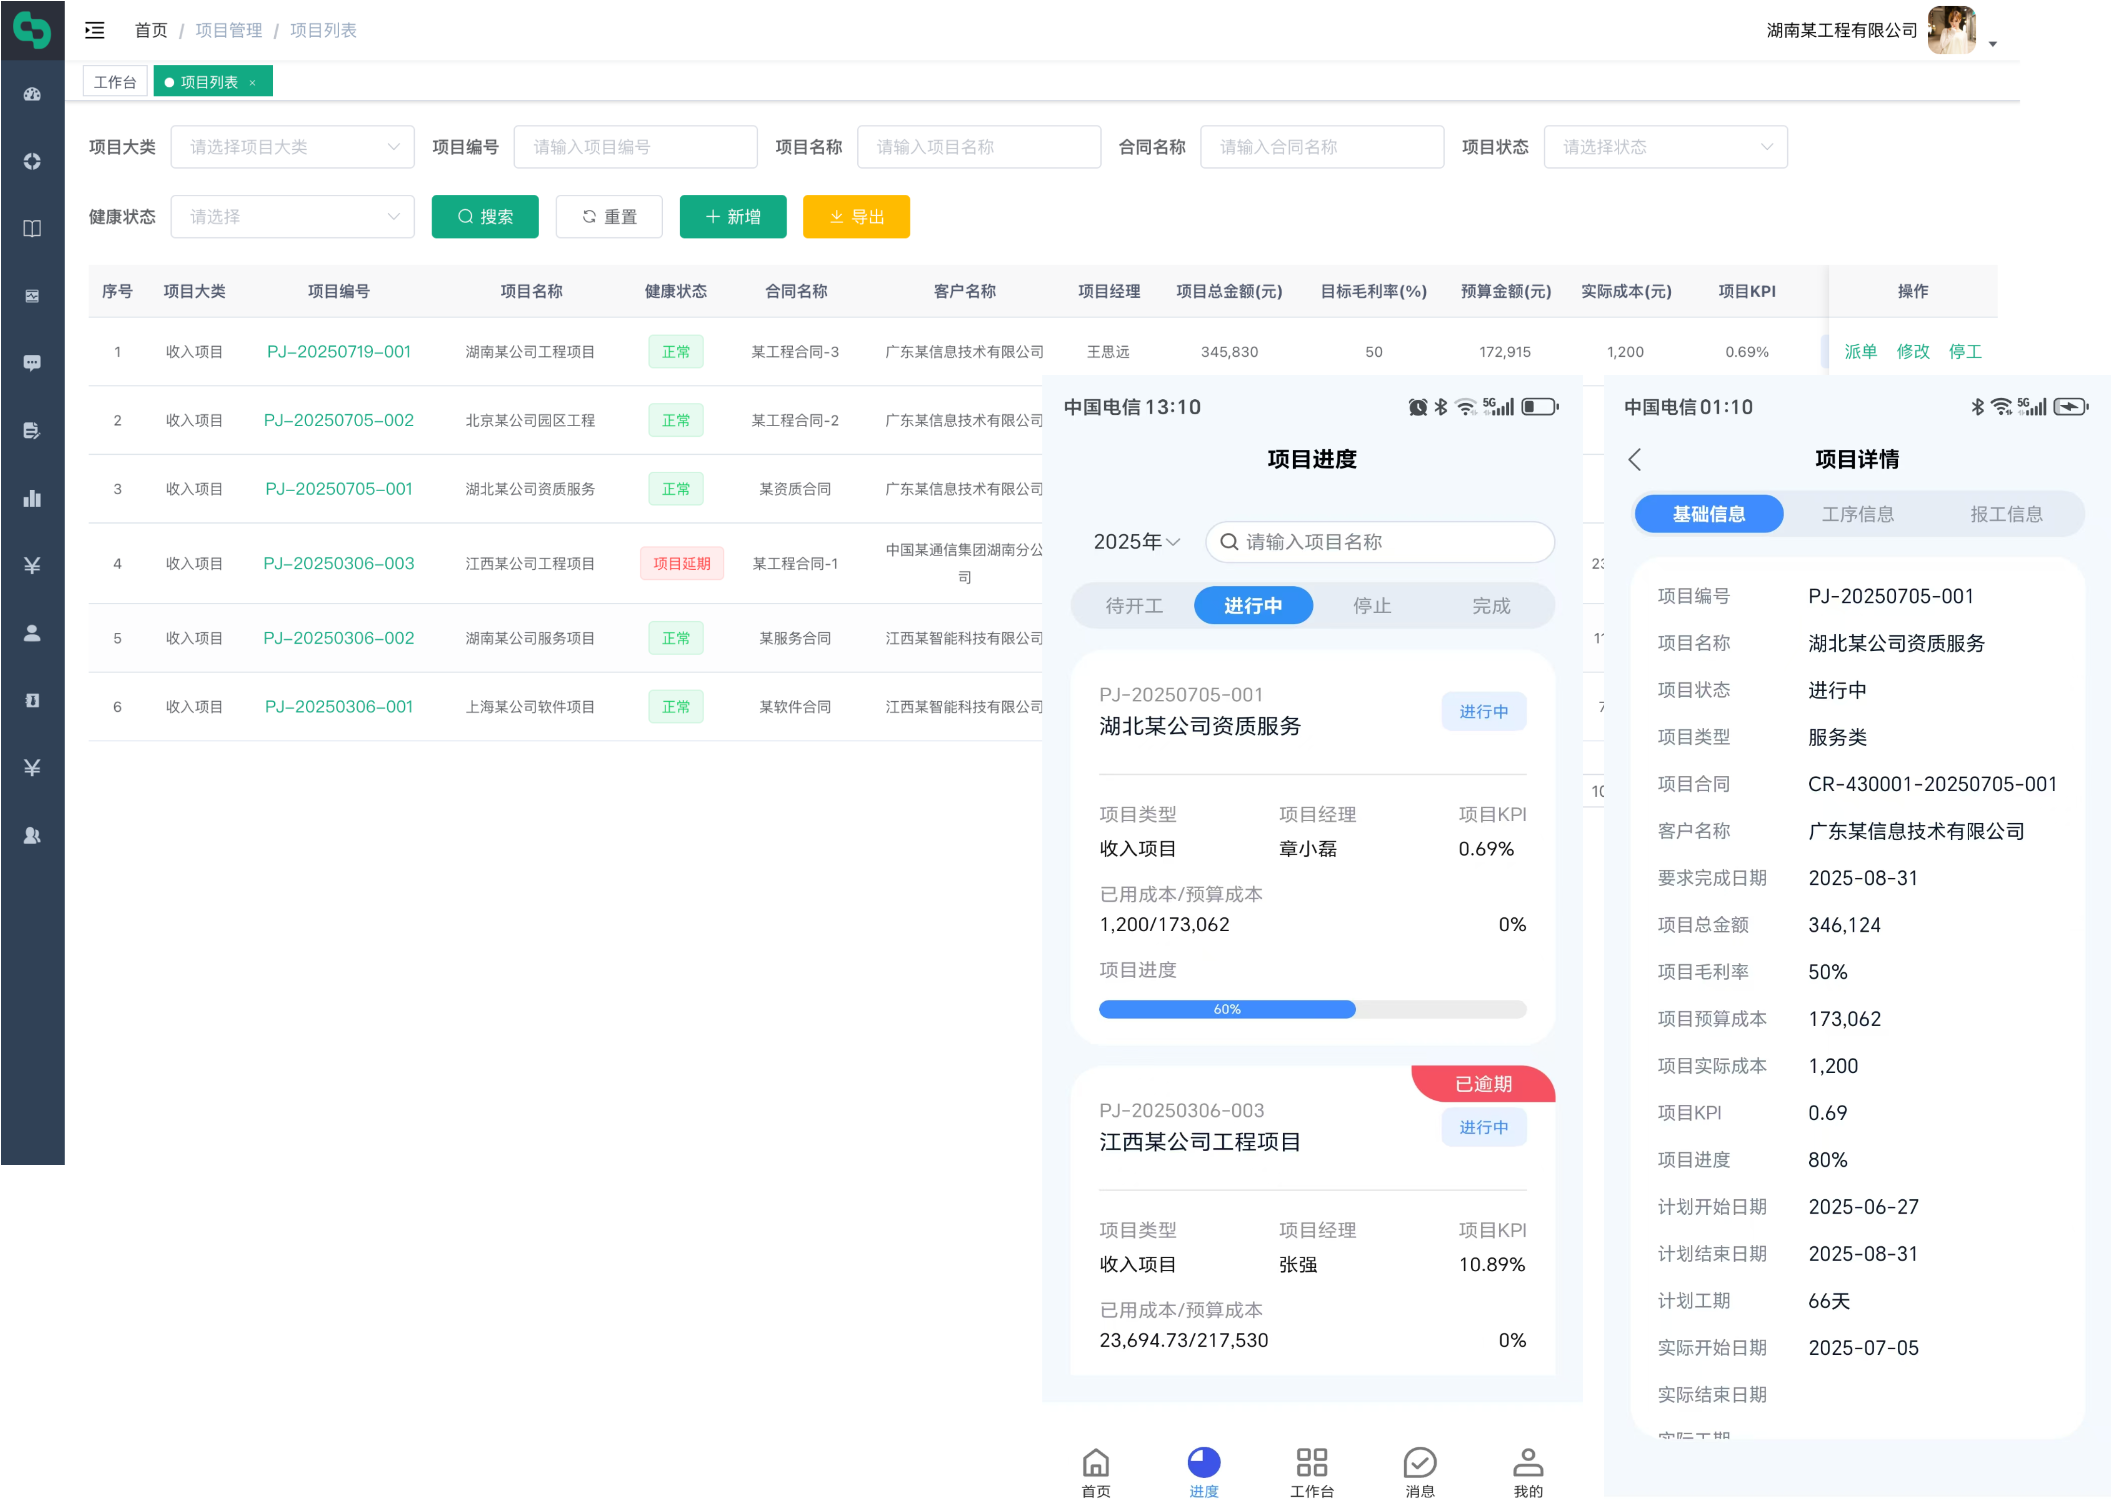The width and height of the screenshot is (2116, 1500).
Task: Switch to the 停止 status filter
Action: click(1372, 606)
